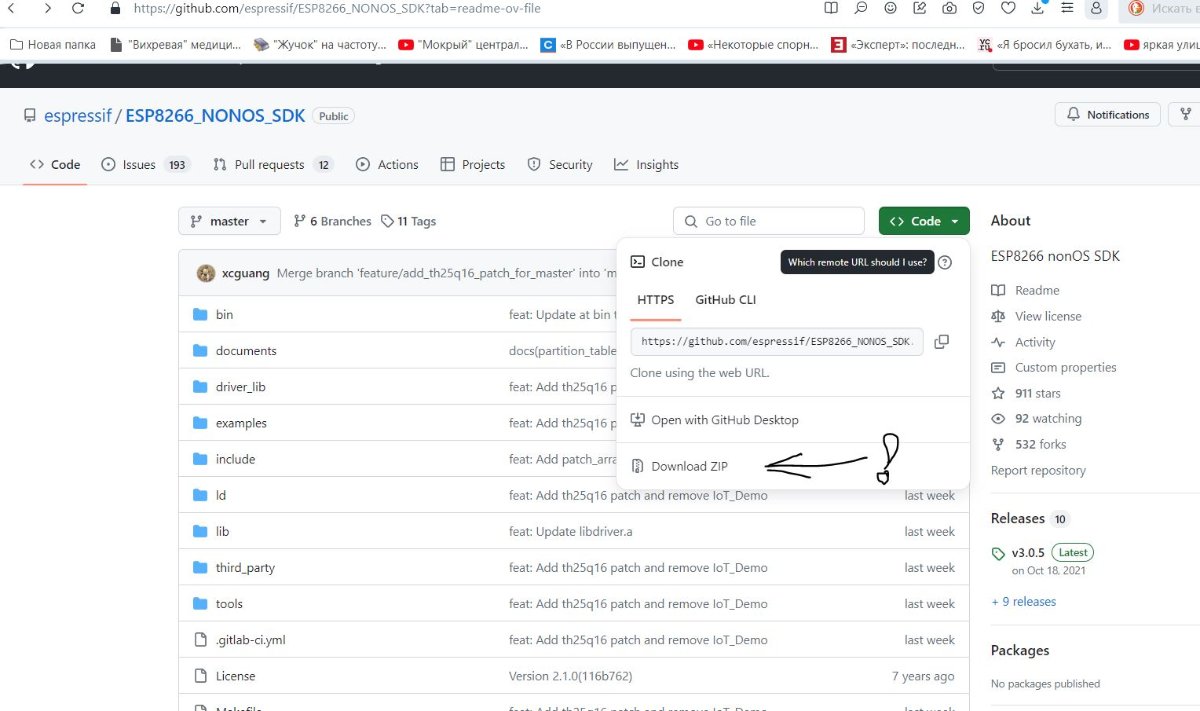
Task: View the 6 Branches link
Action: point(332,221)
